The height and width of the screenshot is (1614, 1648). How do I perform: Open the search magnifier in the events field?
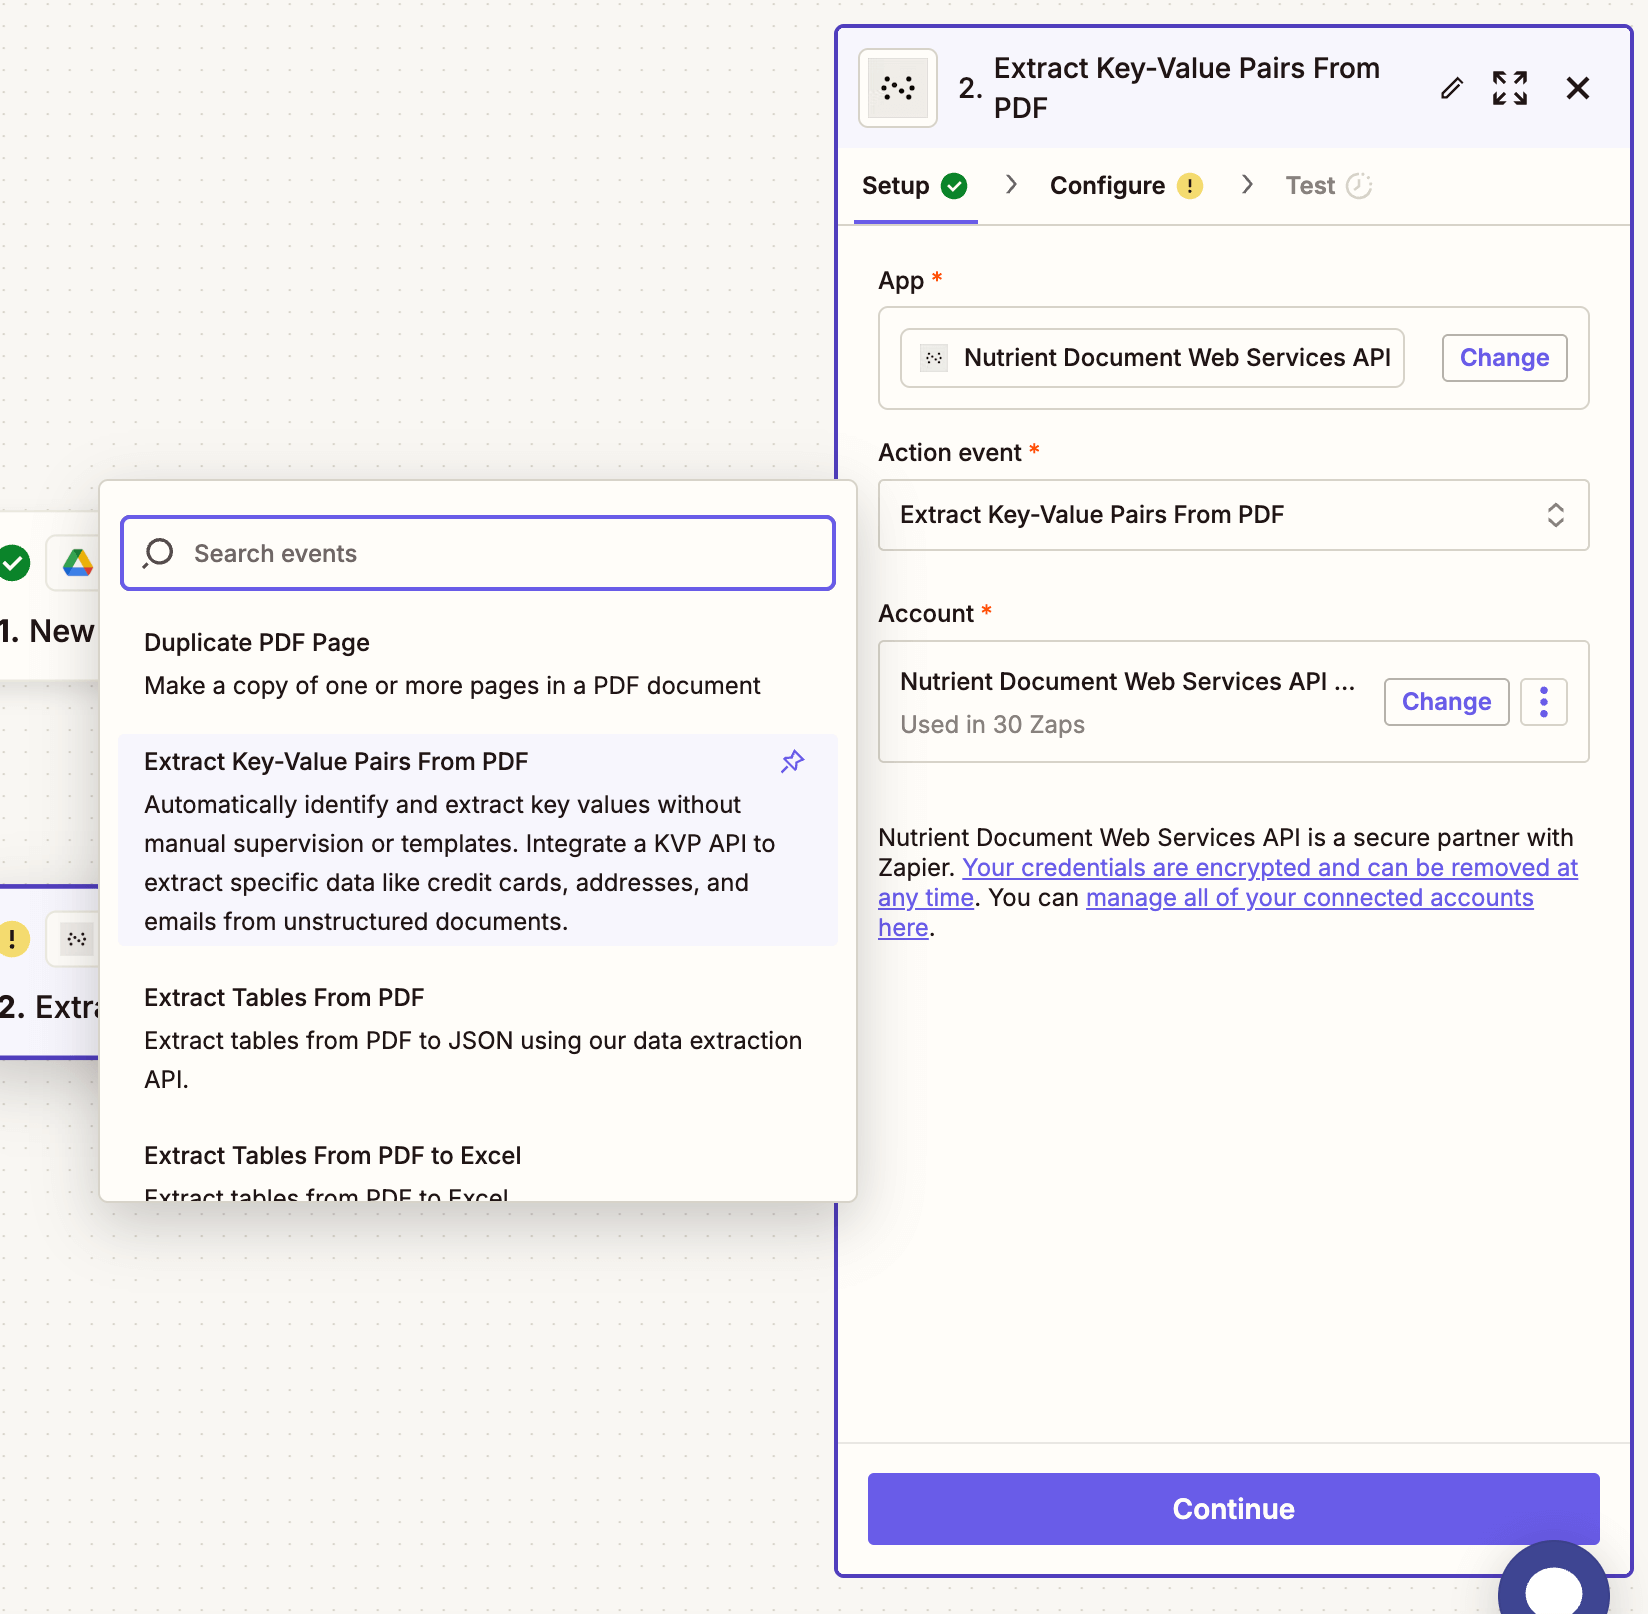[158, 553]
